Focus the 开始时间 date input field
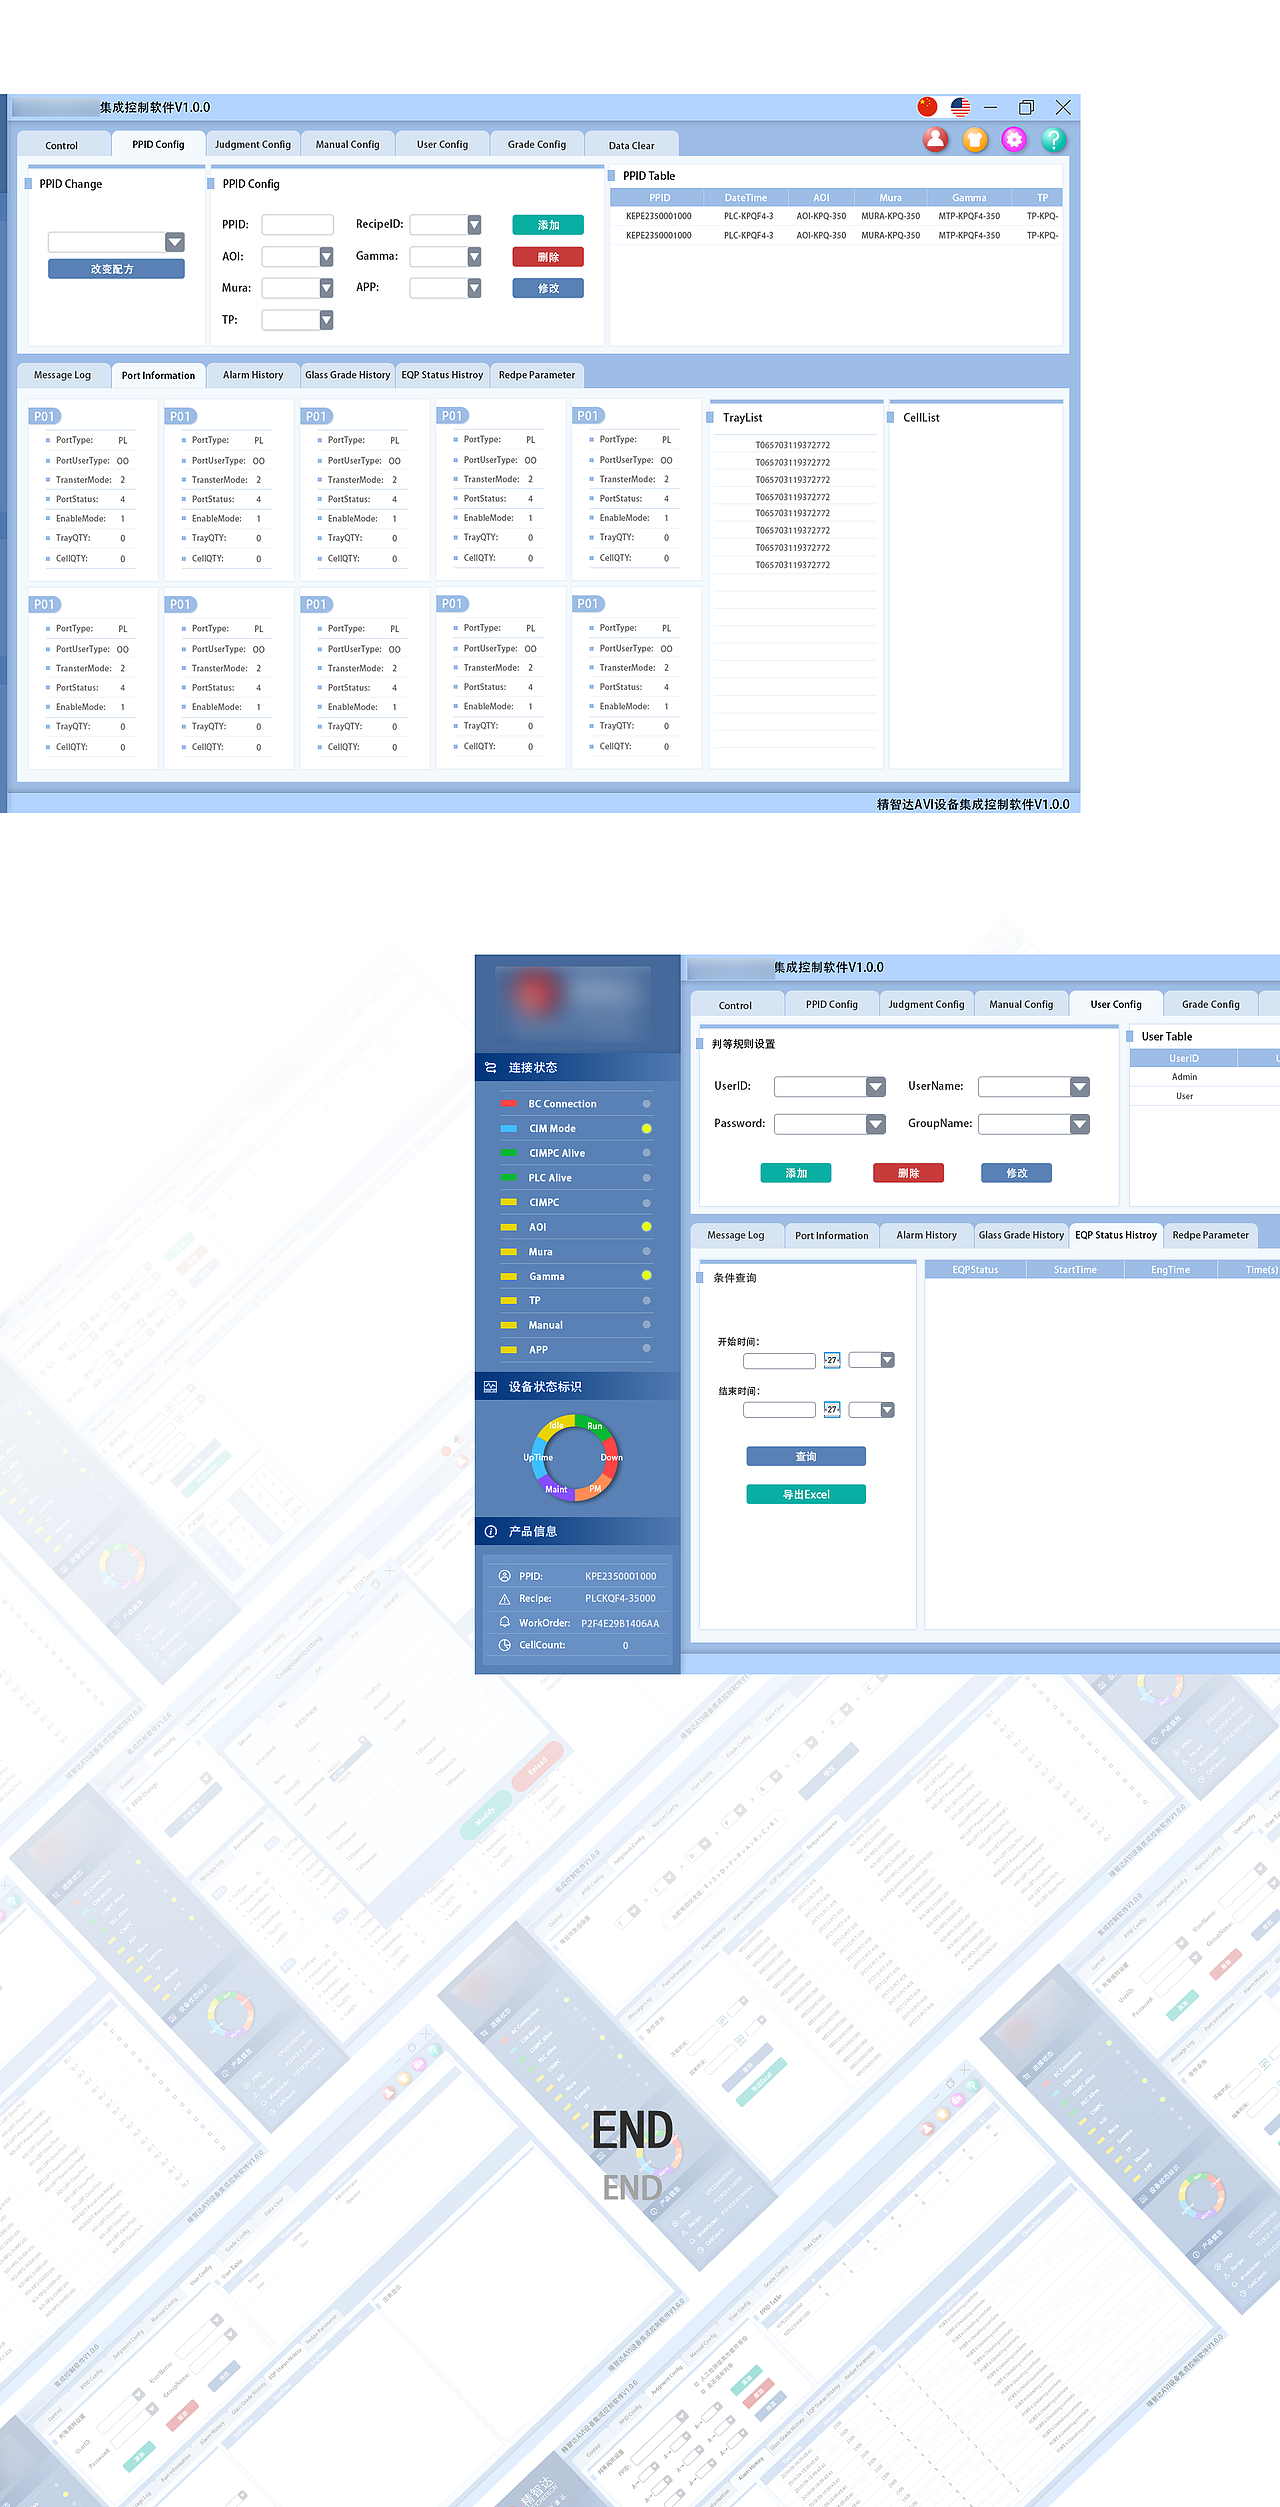1280x2507 pixels. 779,1360
